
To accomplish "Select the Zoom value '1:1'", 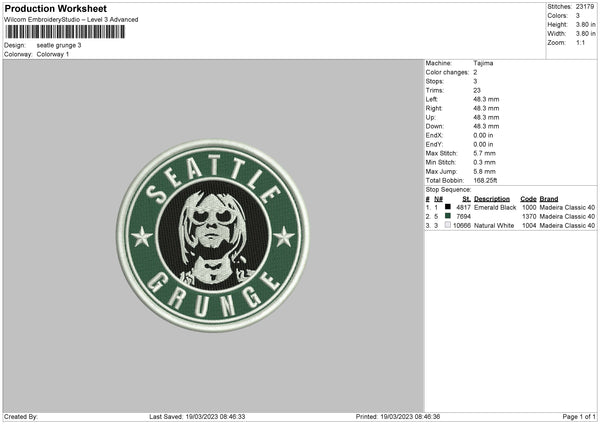I will (x=580, y=42).
